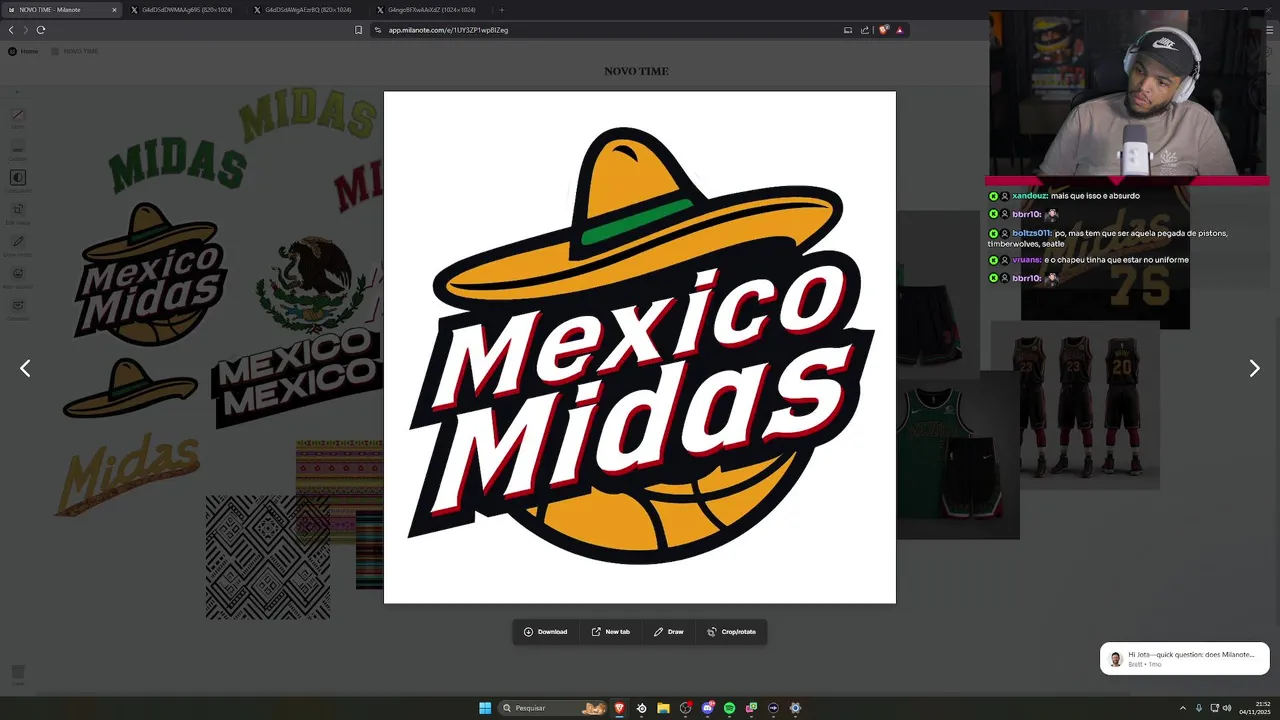Open the Windows Start menu
1280x720 pixels.
tap(485, 708)
